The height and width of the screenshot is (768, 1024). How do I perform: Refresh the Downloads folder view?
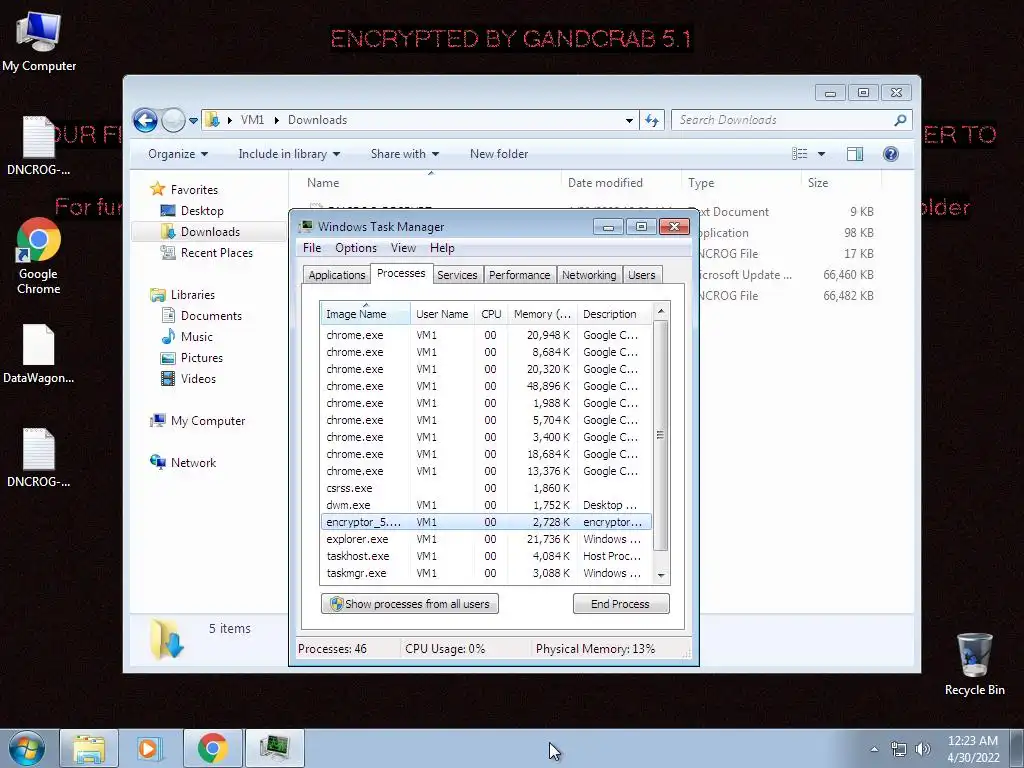pyautogui.click(x=652, y=120)
